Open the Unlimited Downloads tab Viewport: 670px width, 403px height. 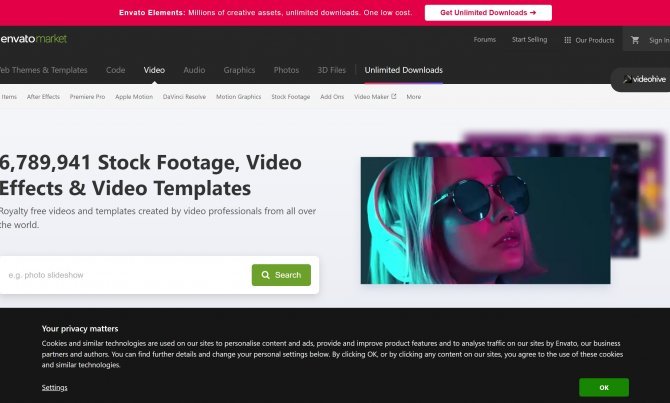(x=403, y=70)
